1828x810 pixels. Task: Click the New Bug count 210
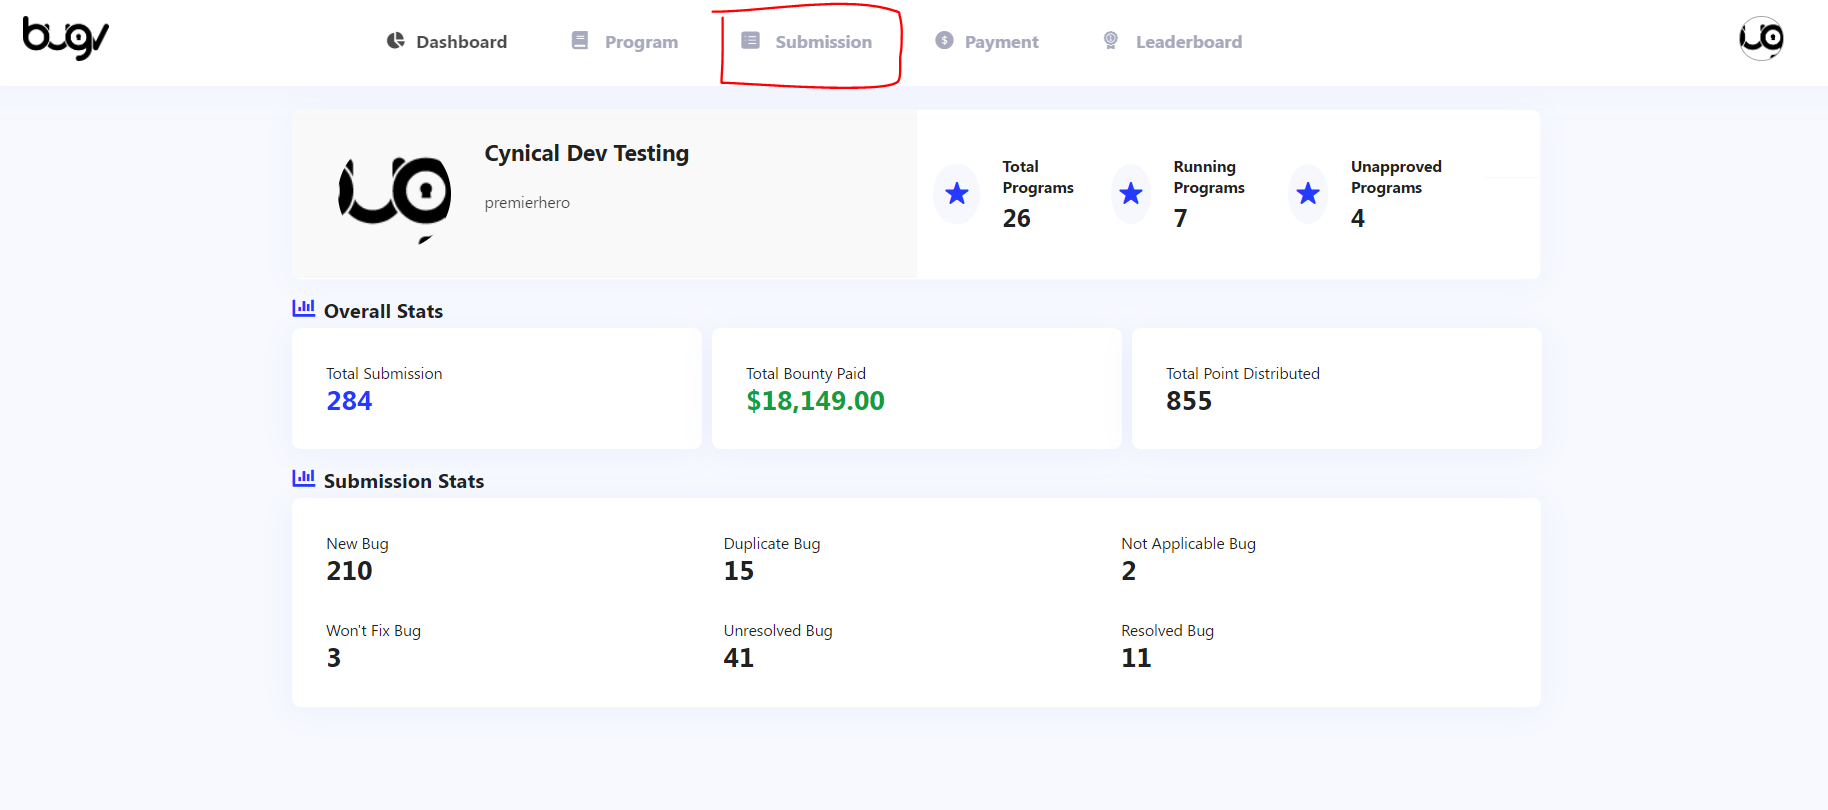[349, 571]
